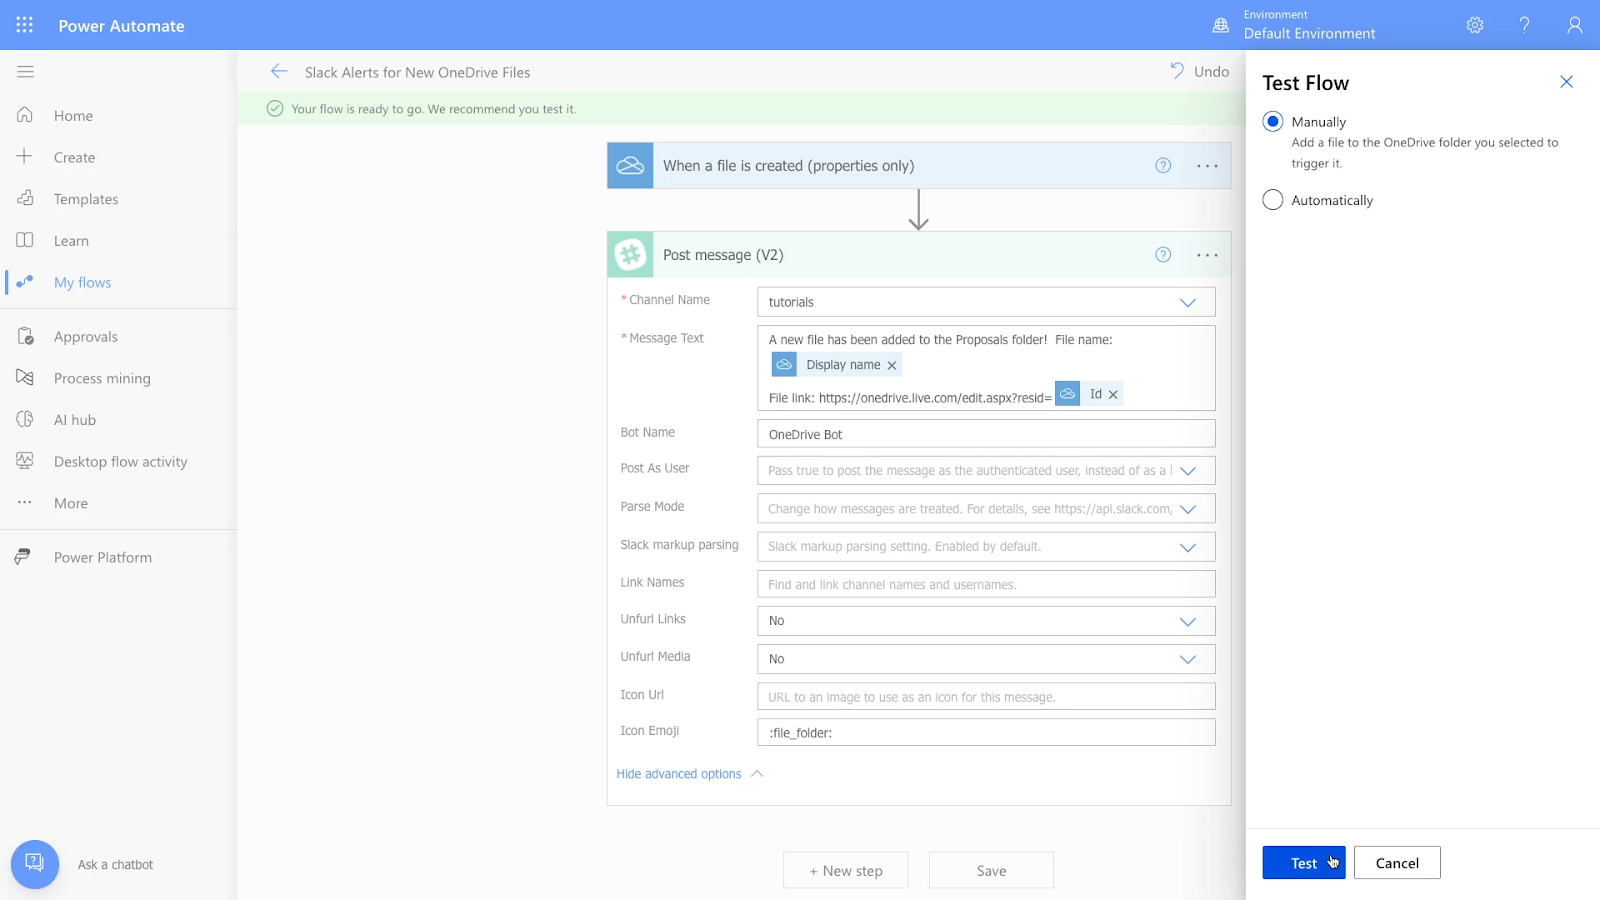
Task: Collapse the trigger step header
Action: [x=918, y=166]
